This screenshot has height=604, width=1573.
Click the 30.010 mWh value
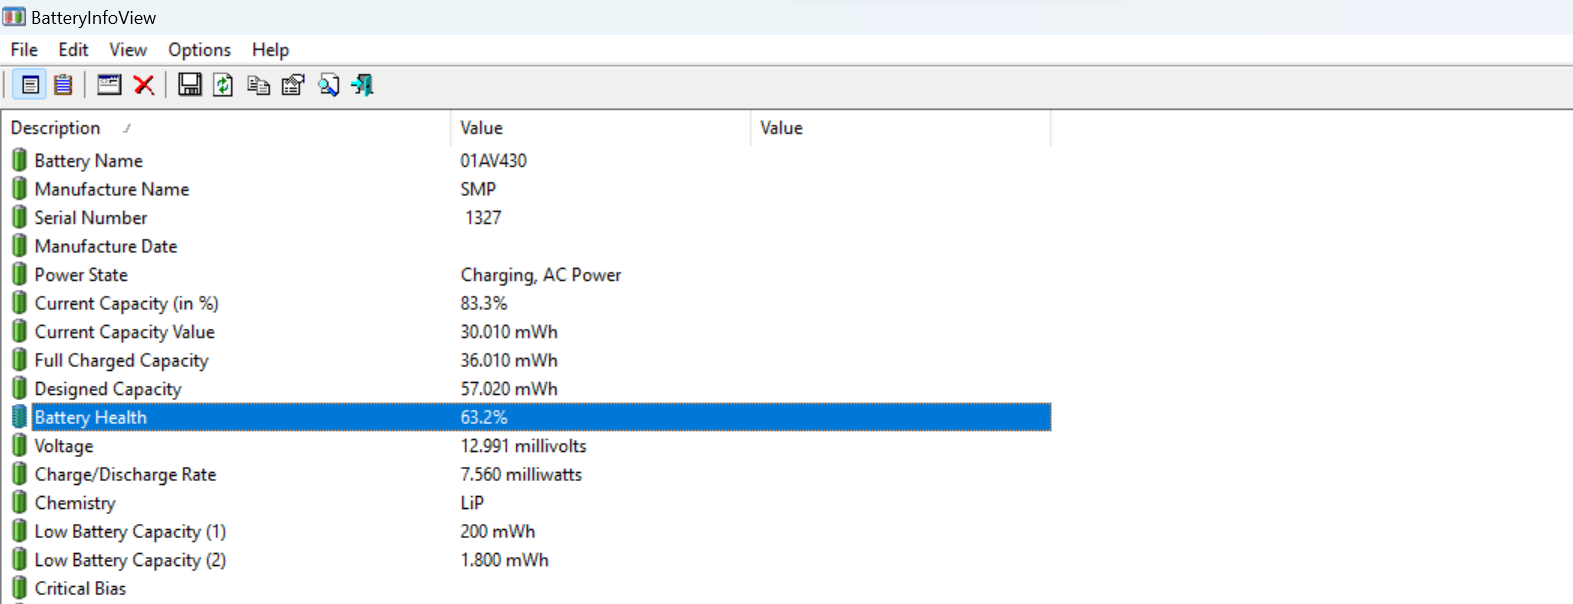(x=509, y=331)
